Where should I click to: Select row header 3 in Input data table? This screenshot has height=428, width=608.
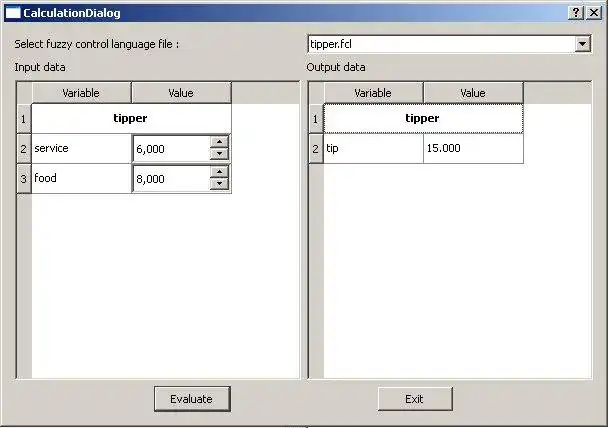(x=24, y=179)
